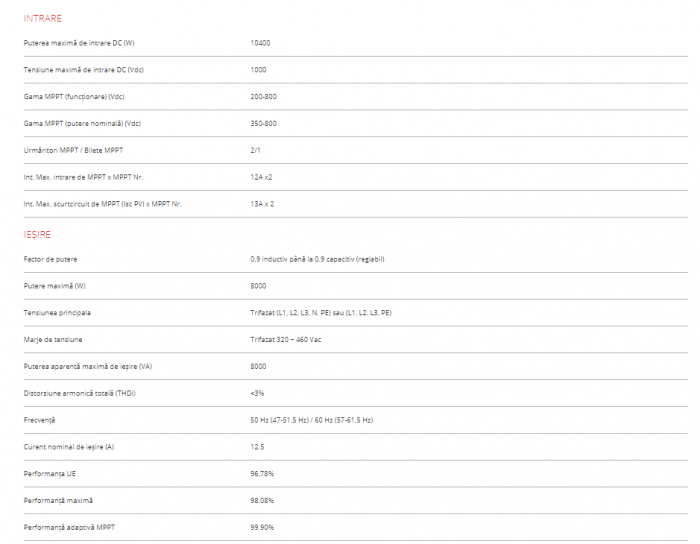
Task: Click the '12A x2' value
Action: 261,177
